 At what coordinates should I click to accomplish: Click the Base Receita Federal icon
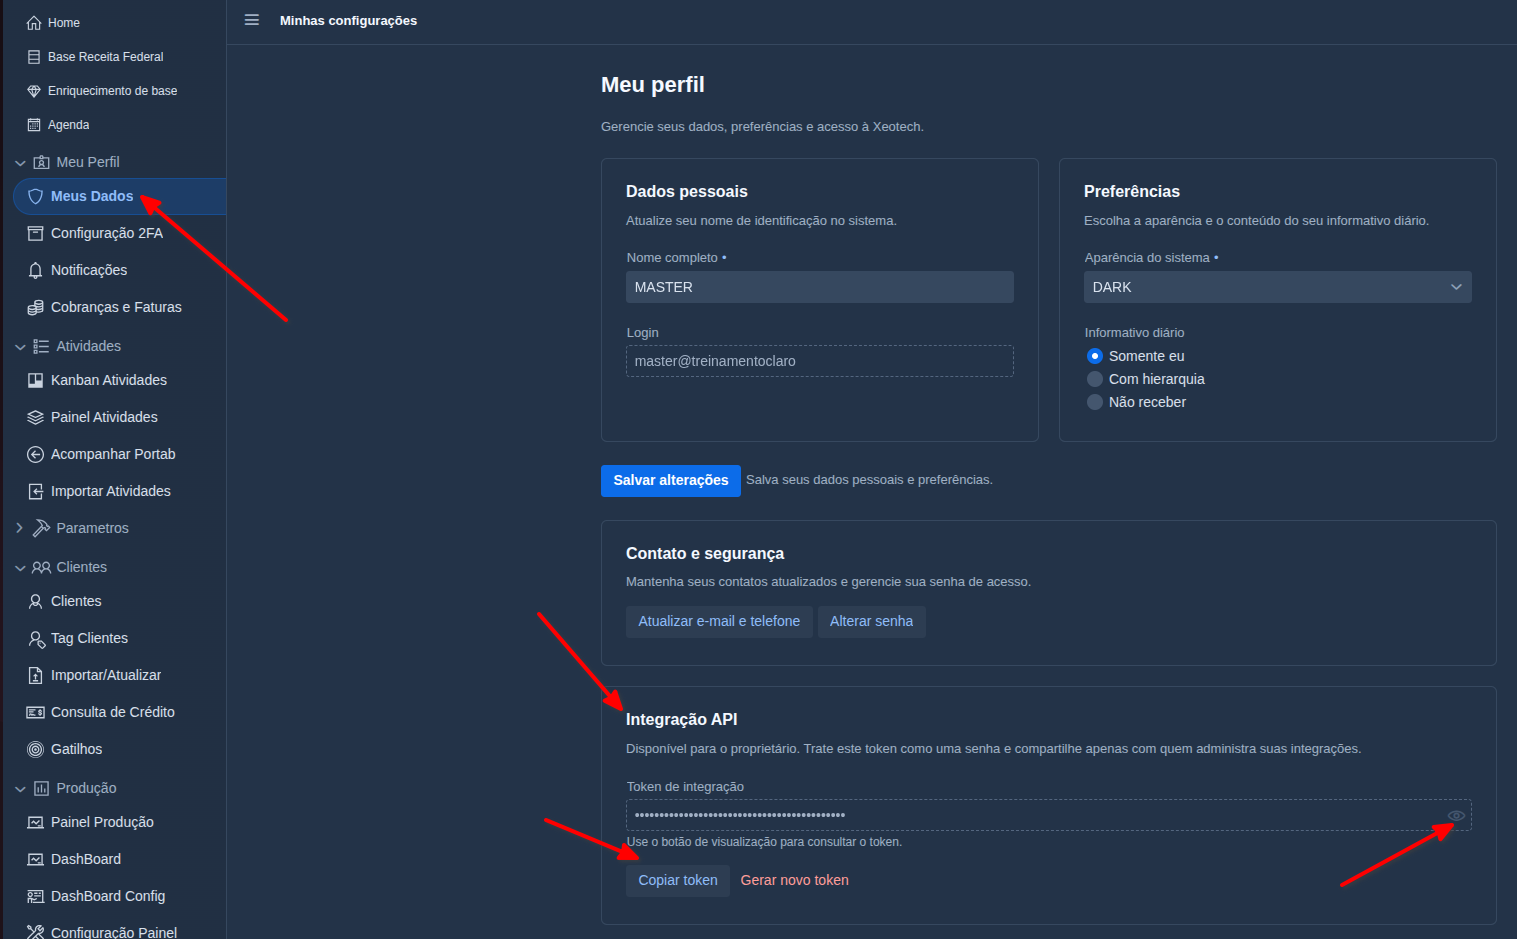click(x=34, y=57)
